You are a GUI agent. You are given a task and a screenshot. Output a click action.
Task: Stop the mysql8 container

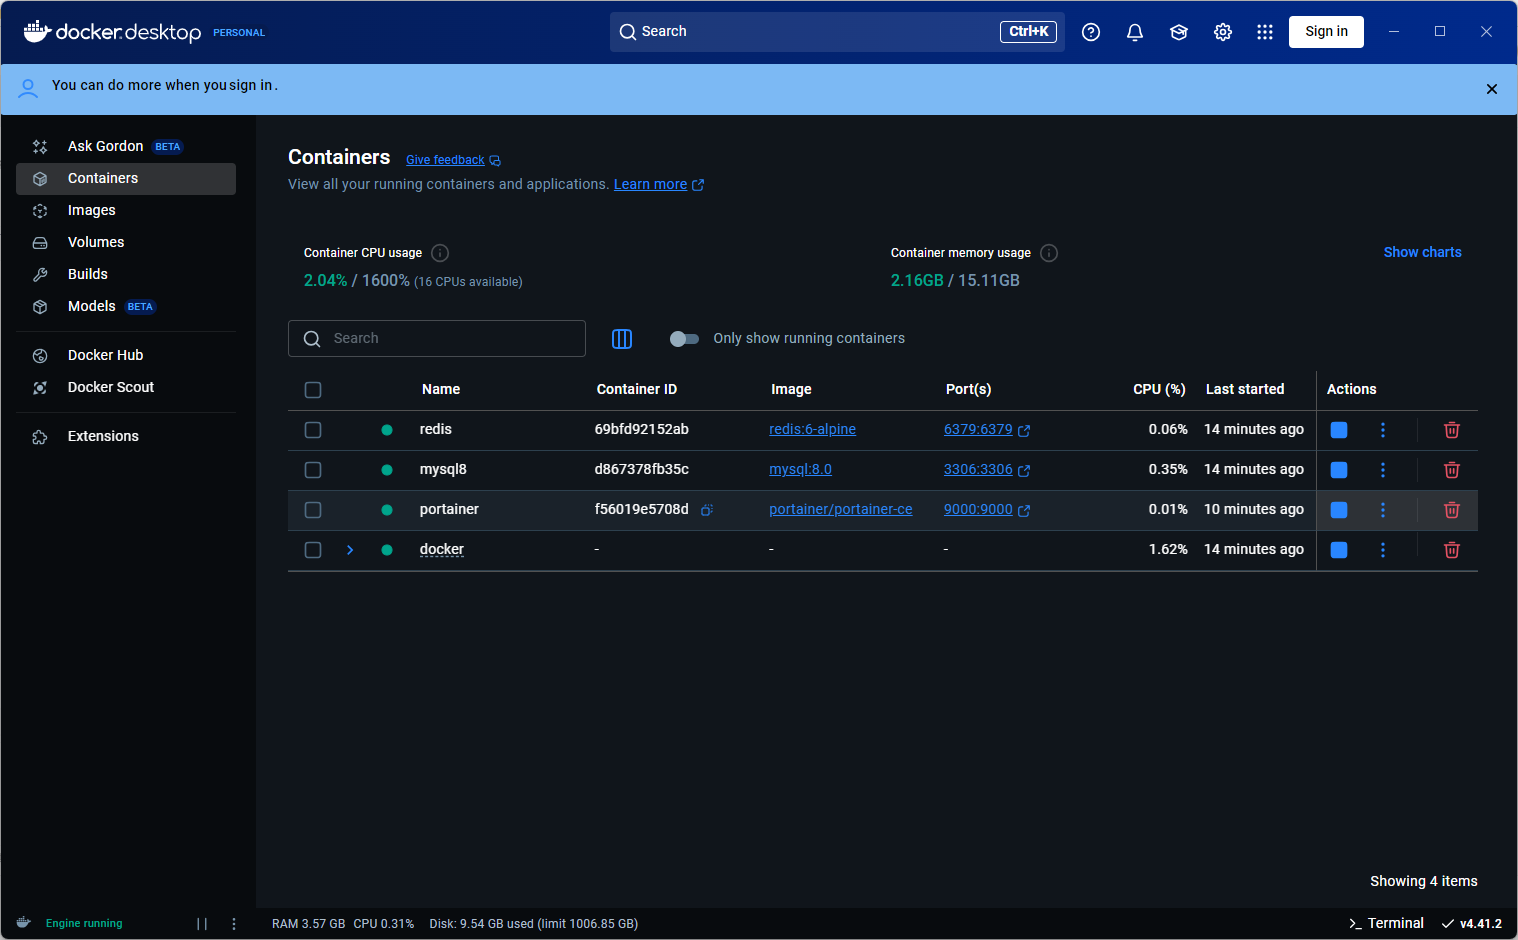1339,470
